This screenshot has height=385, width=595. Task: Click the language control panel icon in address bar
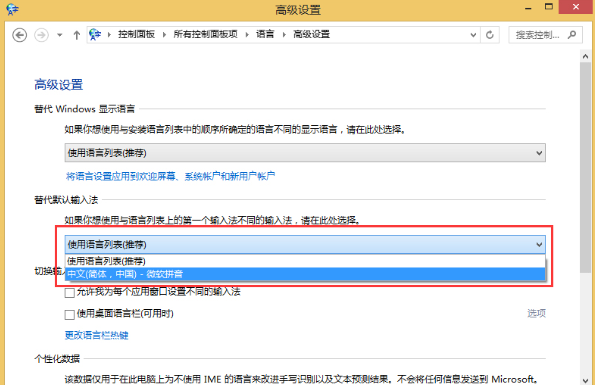(95, 35)
